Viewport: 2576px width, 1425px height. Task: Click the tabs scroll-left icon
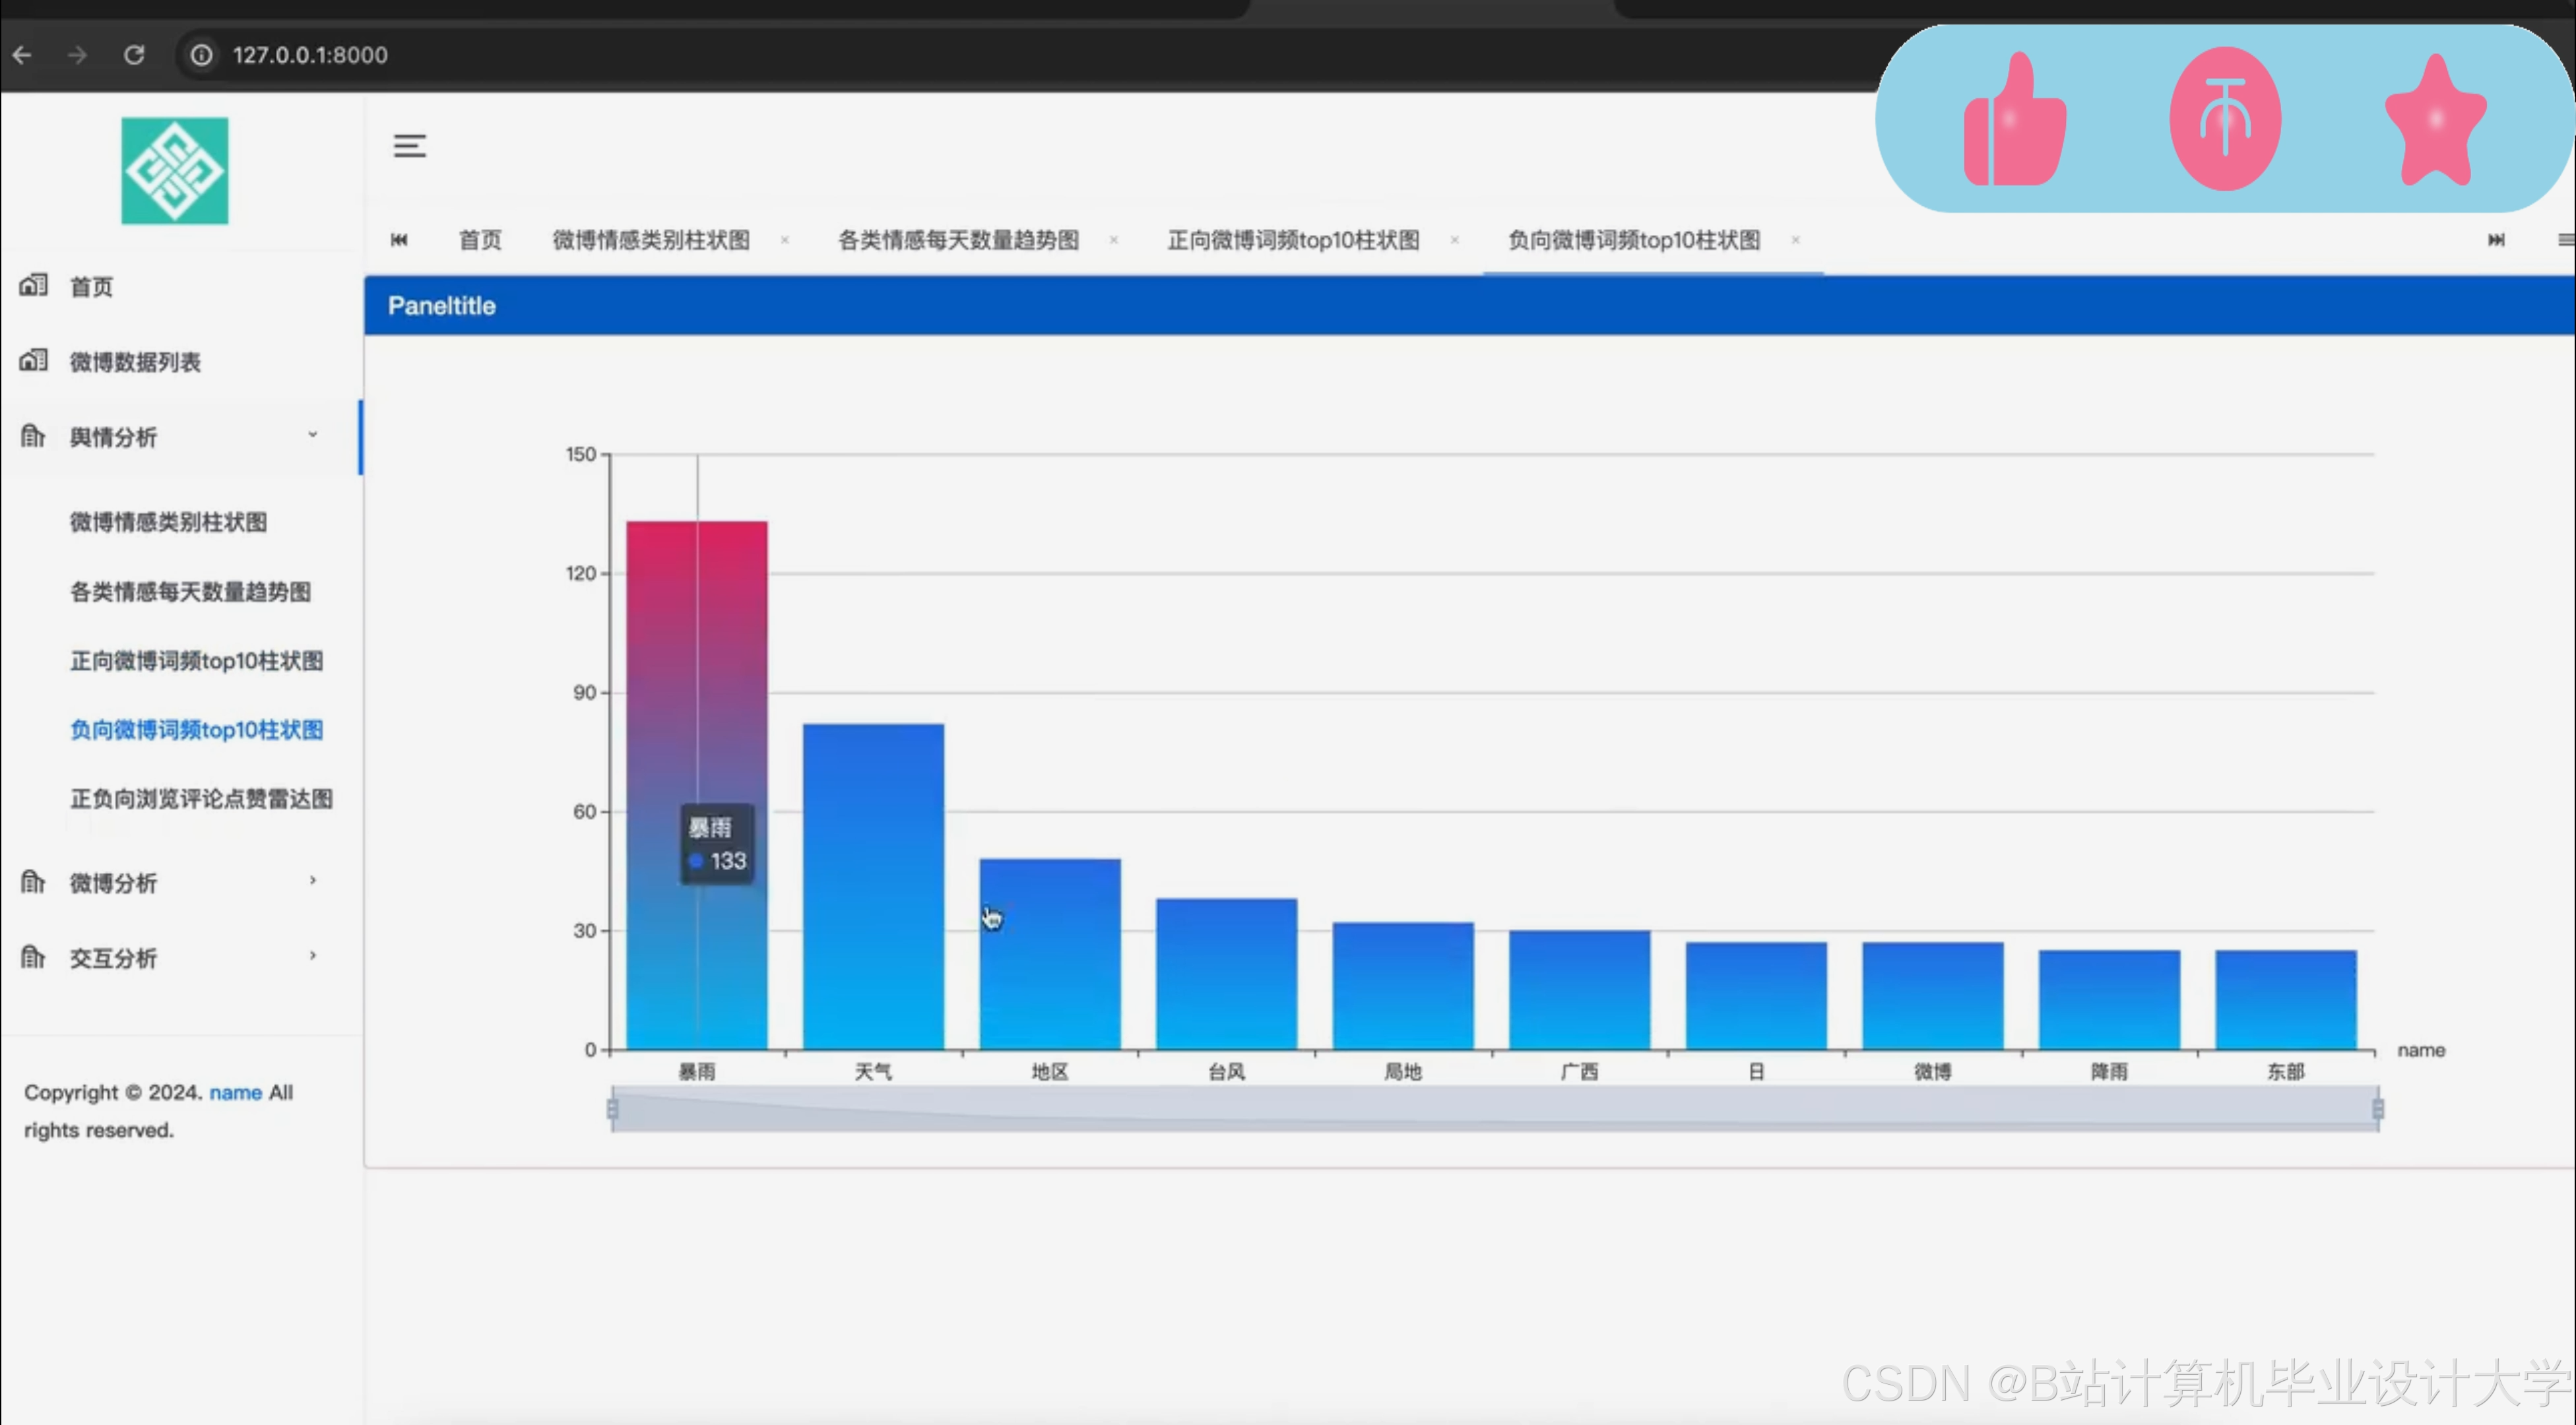click(x=399, y=240)
